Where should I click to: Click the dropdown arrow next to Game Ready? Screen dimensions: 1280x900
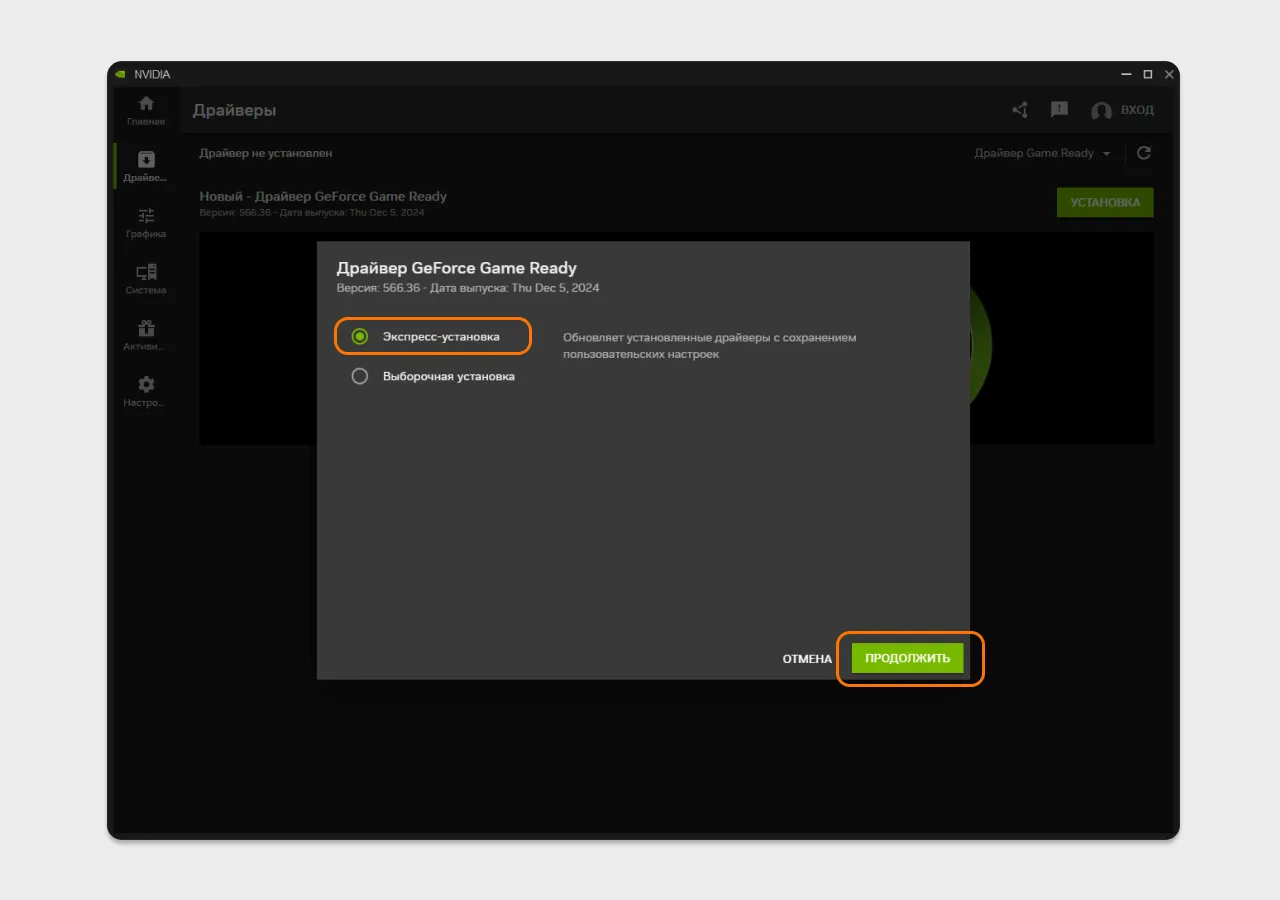1106,154
